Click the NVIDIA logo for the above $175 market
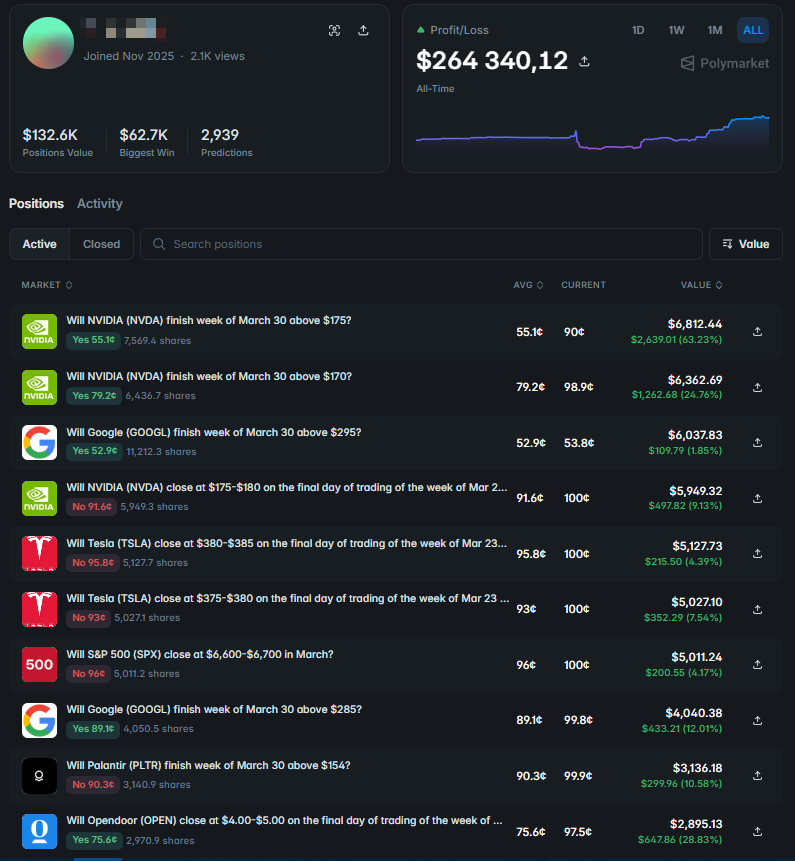This screenshot has height=861, width=795. point(40,332)
